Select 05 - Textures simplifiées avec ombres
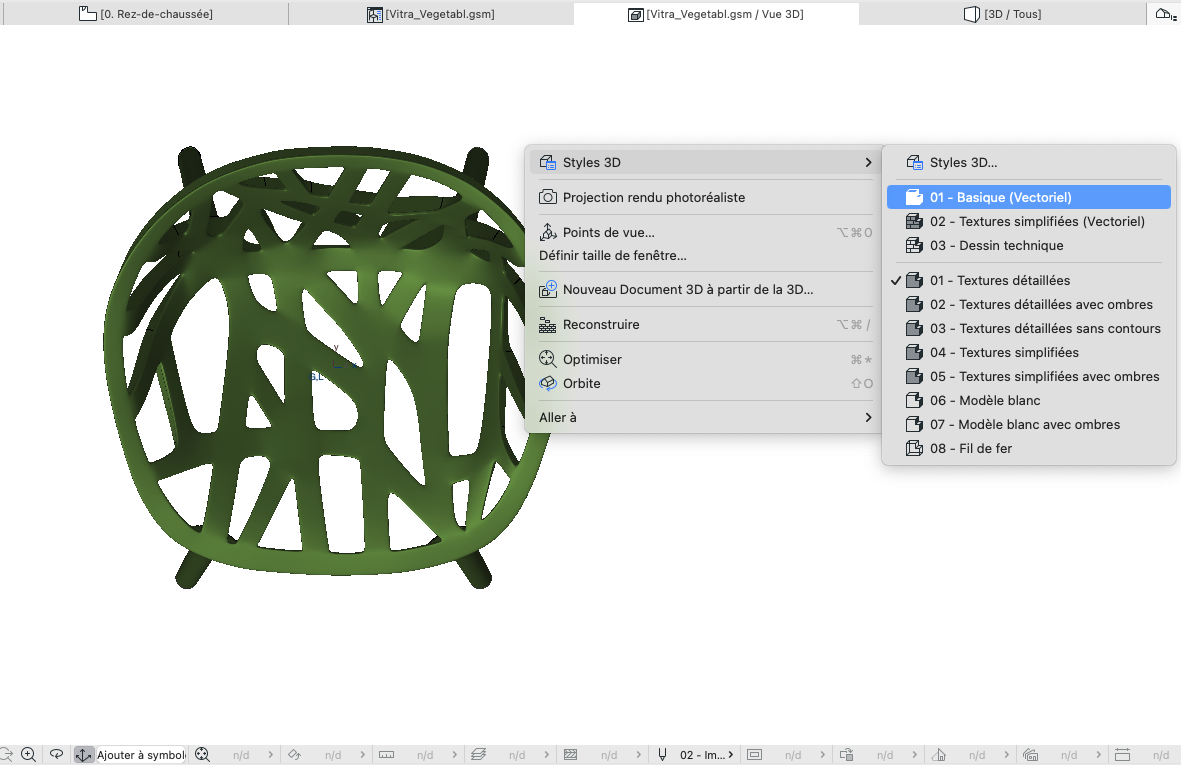Screen dimensions: 1181x765 click(1029, 376)
